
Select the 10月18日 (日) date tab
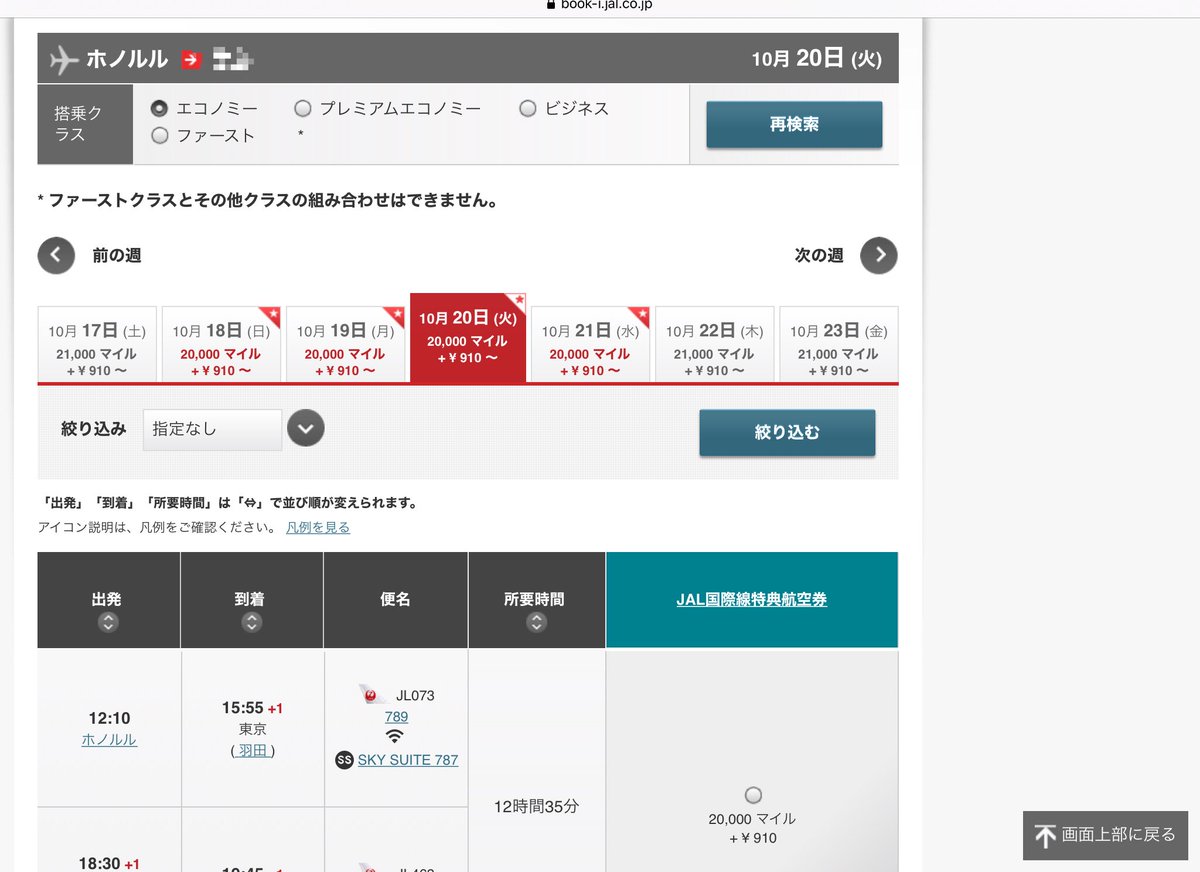coord(221,344)
